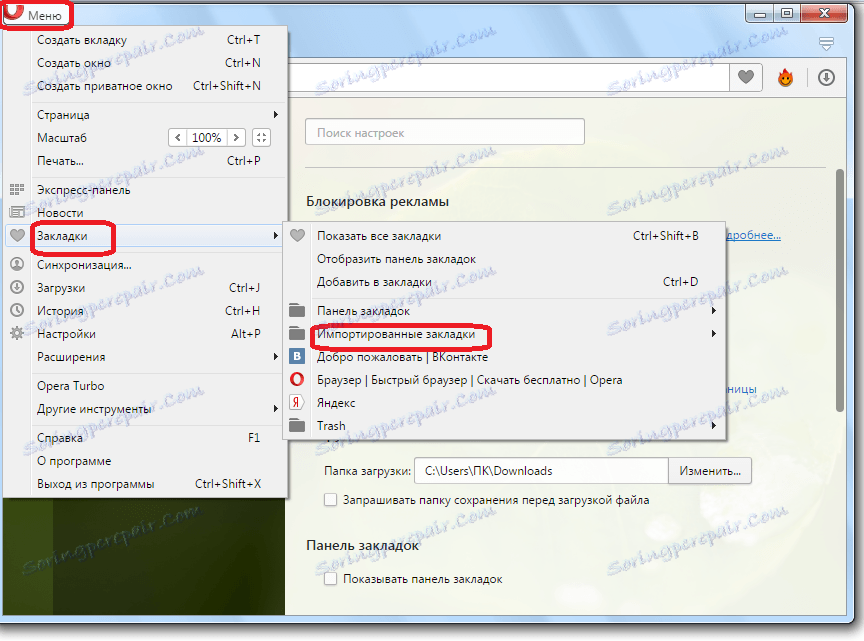Expand the Расширения submenu arrow

click(x=276, y=357)
